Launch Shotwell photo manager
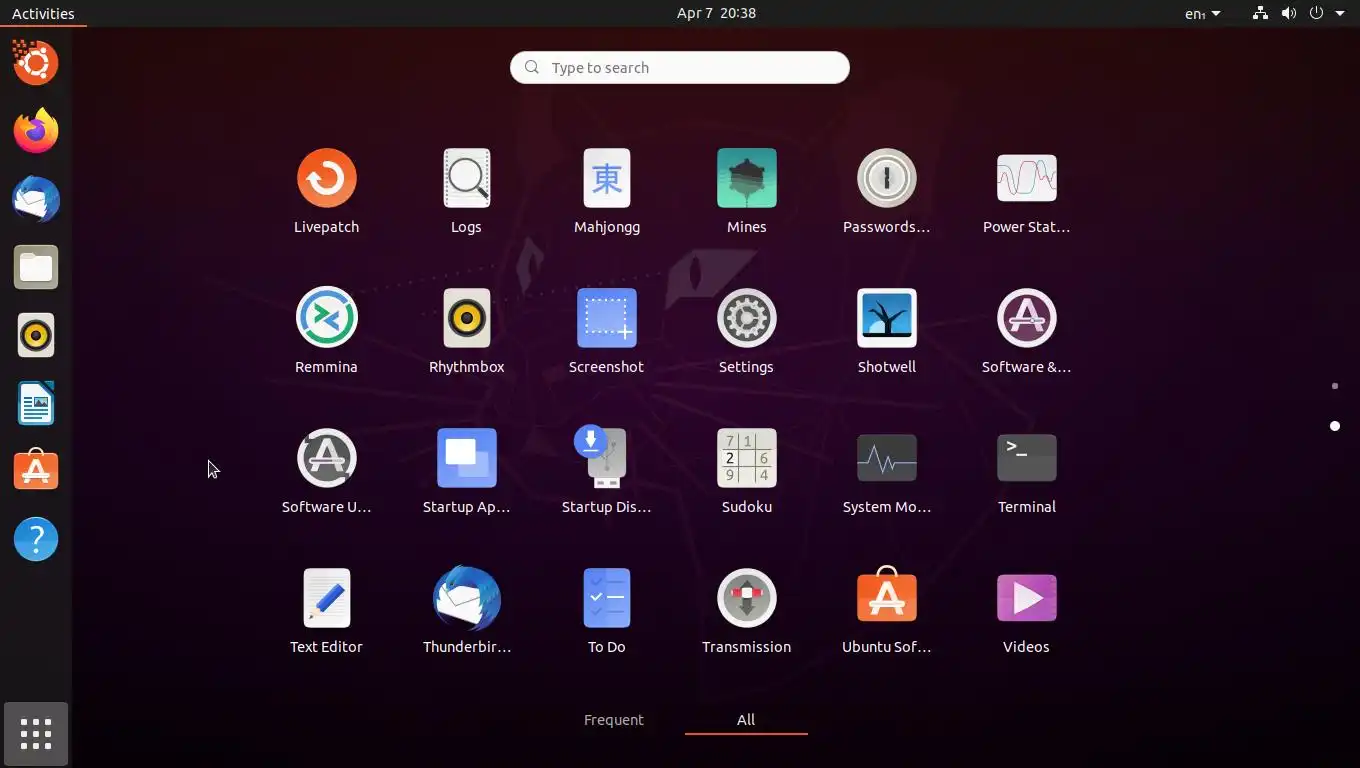 [886, 332]
